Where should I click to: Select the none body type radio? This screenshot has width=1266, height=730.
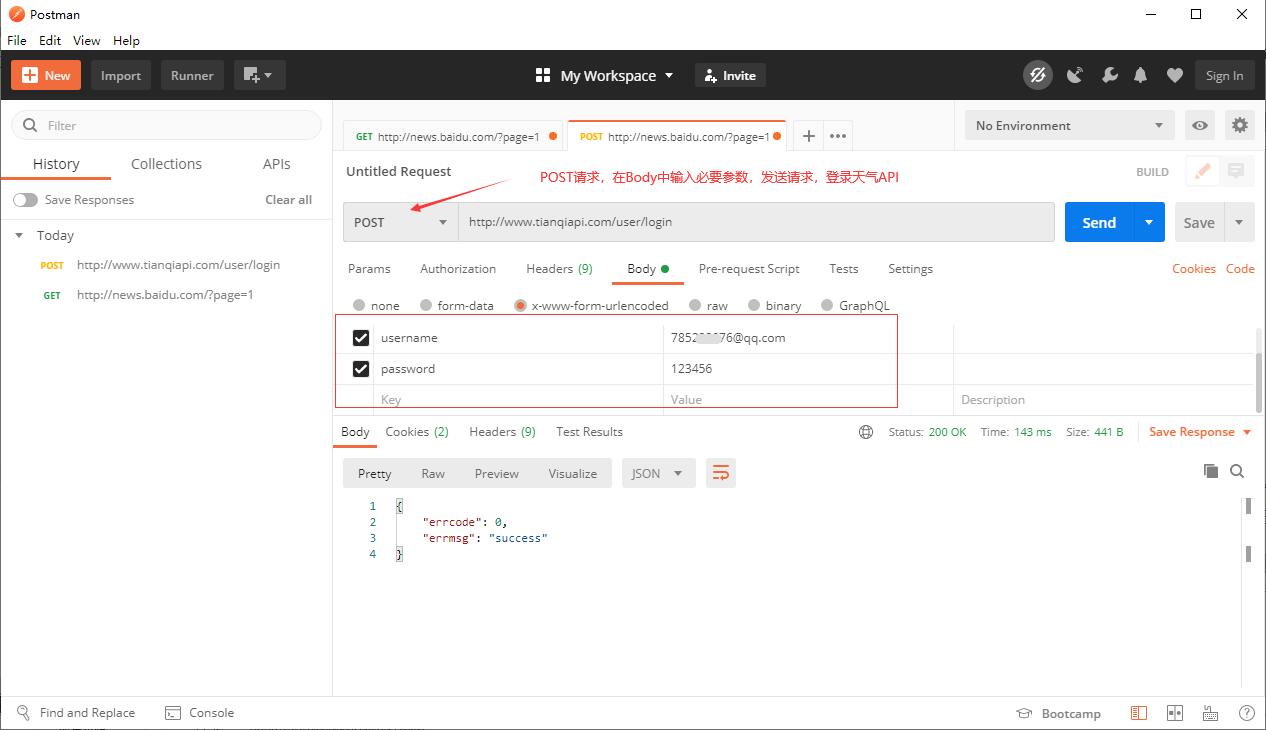359,305
